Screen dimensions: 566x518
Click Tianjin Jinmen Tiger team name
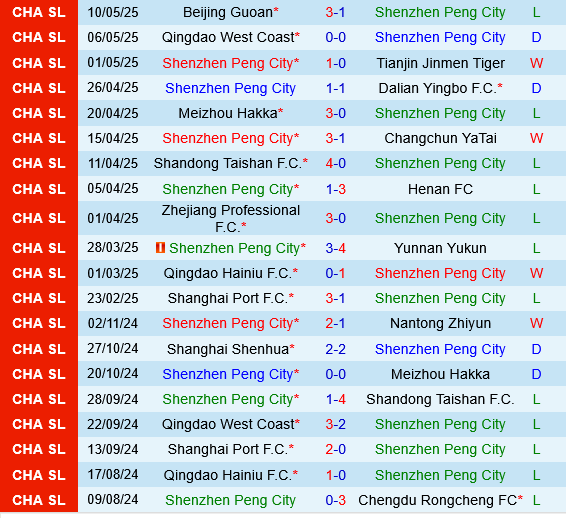tap(440, 64)
